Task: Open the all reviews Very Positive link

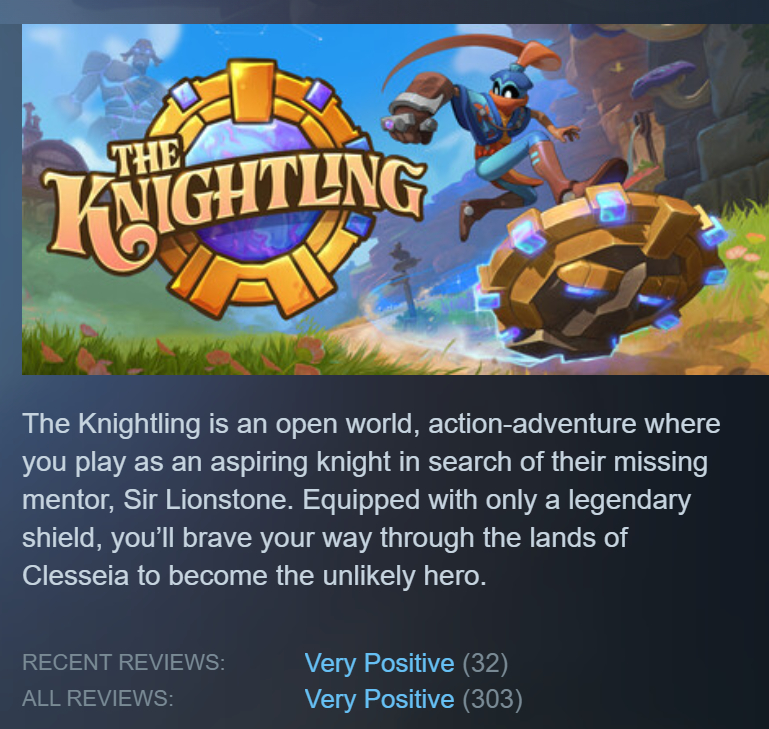Action: (379, 699)
